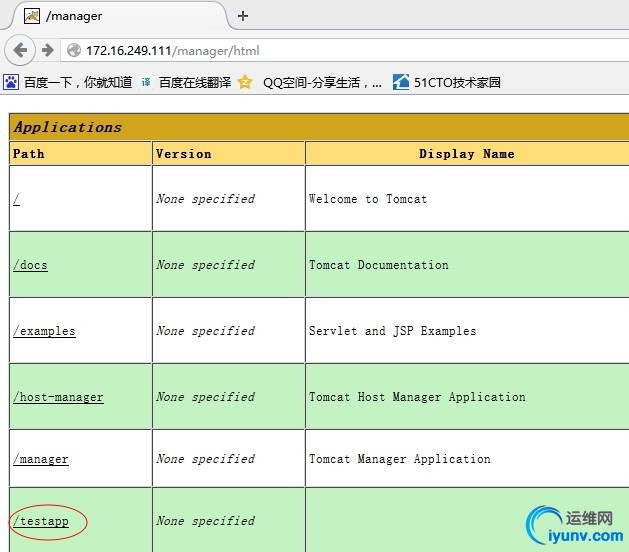Open the /examples application link
Viewport: 629px width, 552px height.
(44, 331)
